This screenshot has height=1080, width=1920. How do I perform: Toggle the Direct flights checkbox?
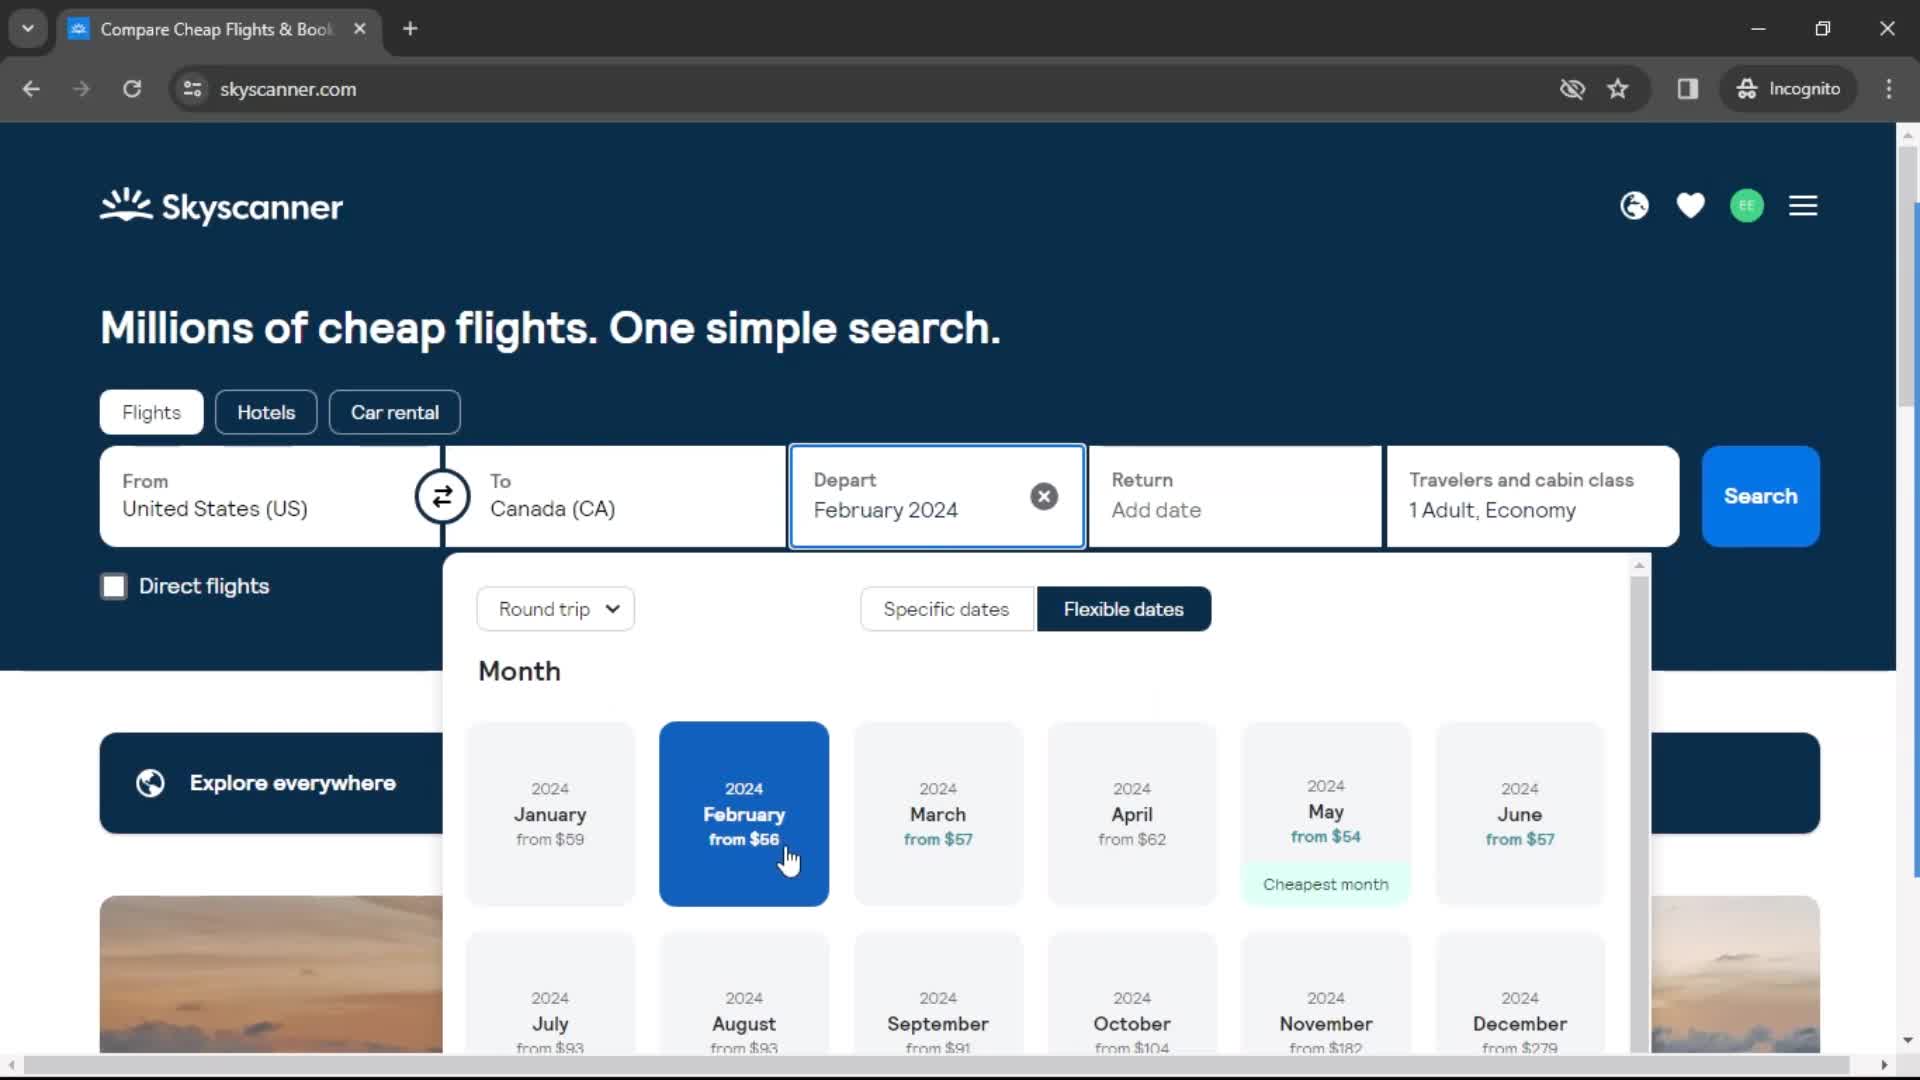coord(113,585)
